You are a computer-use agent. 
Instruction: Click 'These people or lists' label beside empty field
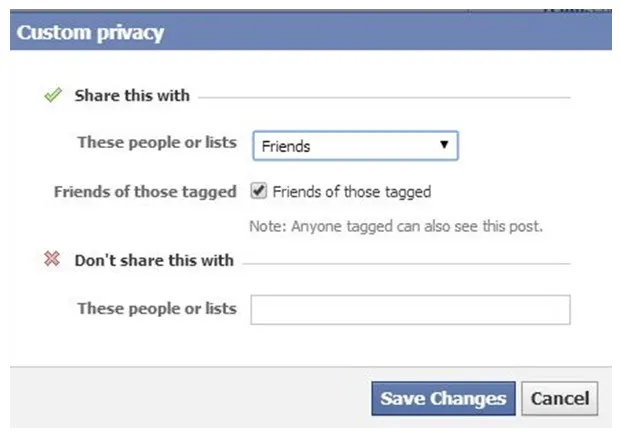(x=157, y=308)
